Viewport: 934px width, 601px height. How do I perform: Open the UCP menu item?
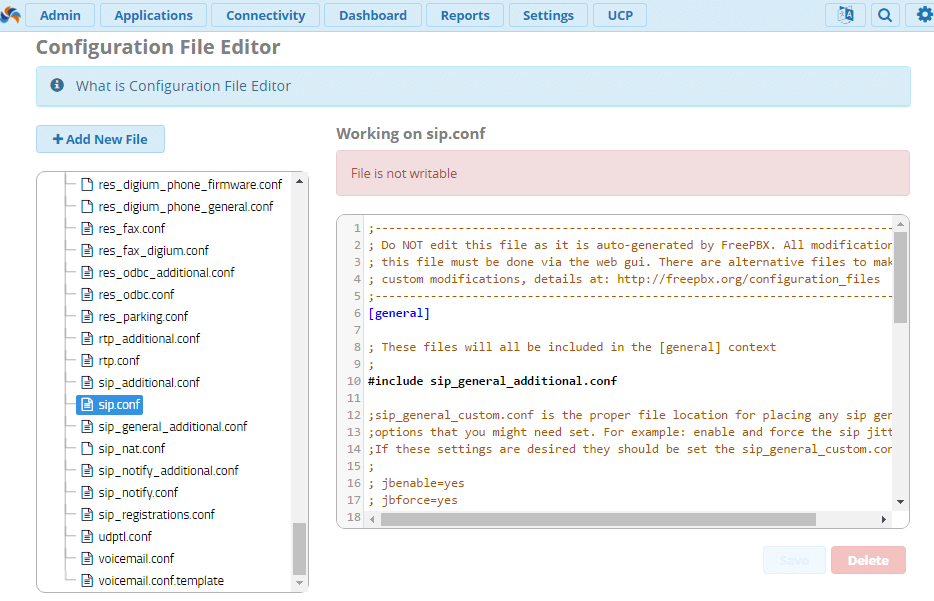coord(620,15)
